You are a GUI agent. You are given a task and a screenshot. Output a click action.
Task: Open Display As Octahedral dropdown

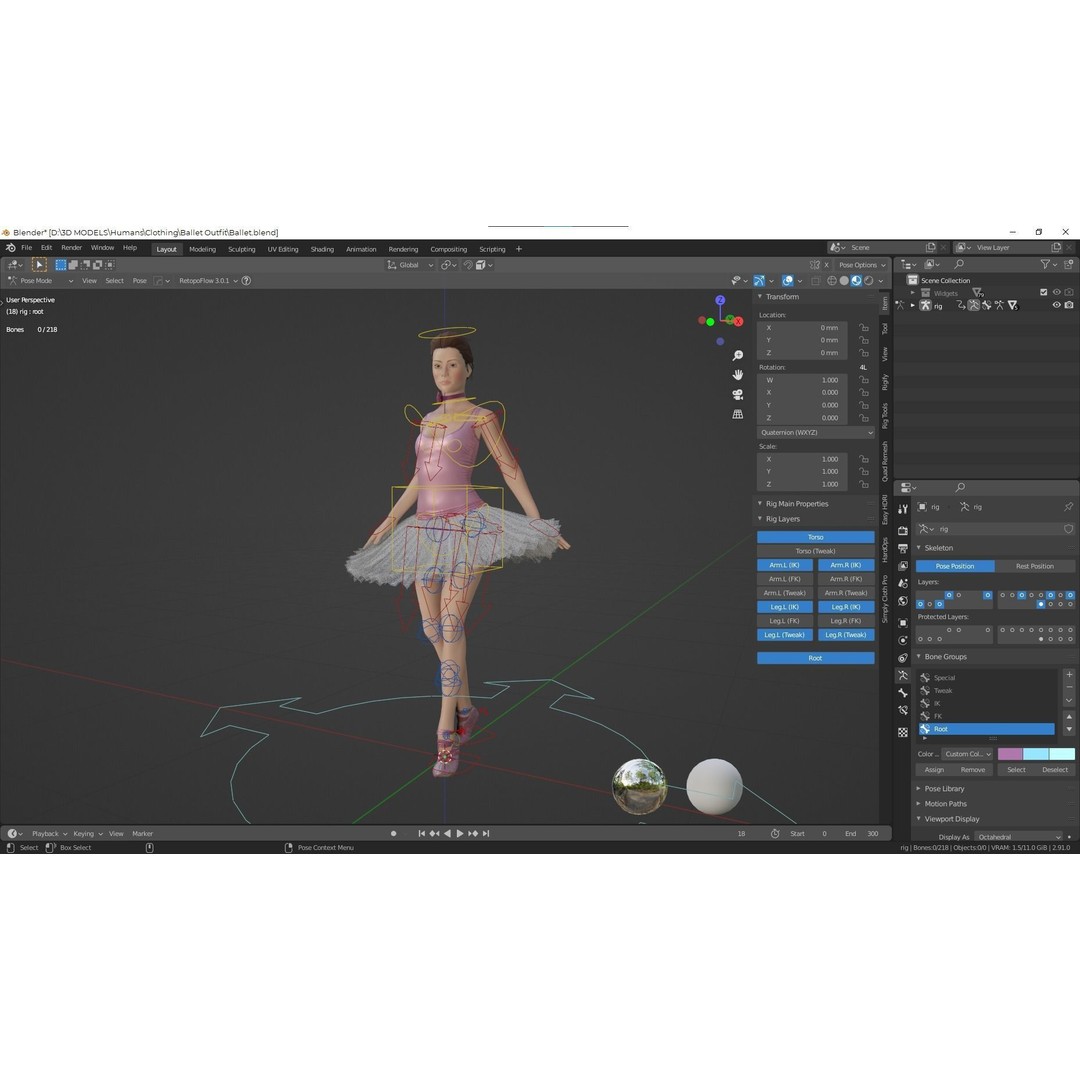[x=1019, y=837]
